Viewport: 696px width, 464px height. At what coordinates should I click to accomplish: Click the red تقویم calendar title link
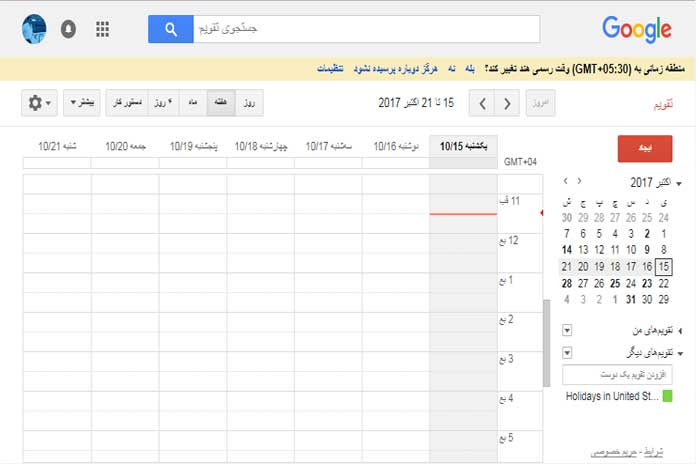(663, 104)
